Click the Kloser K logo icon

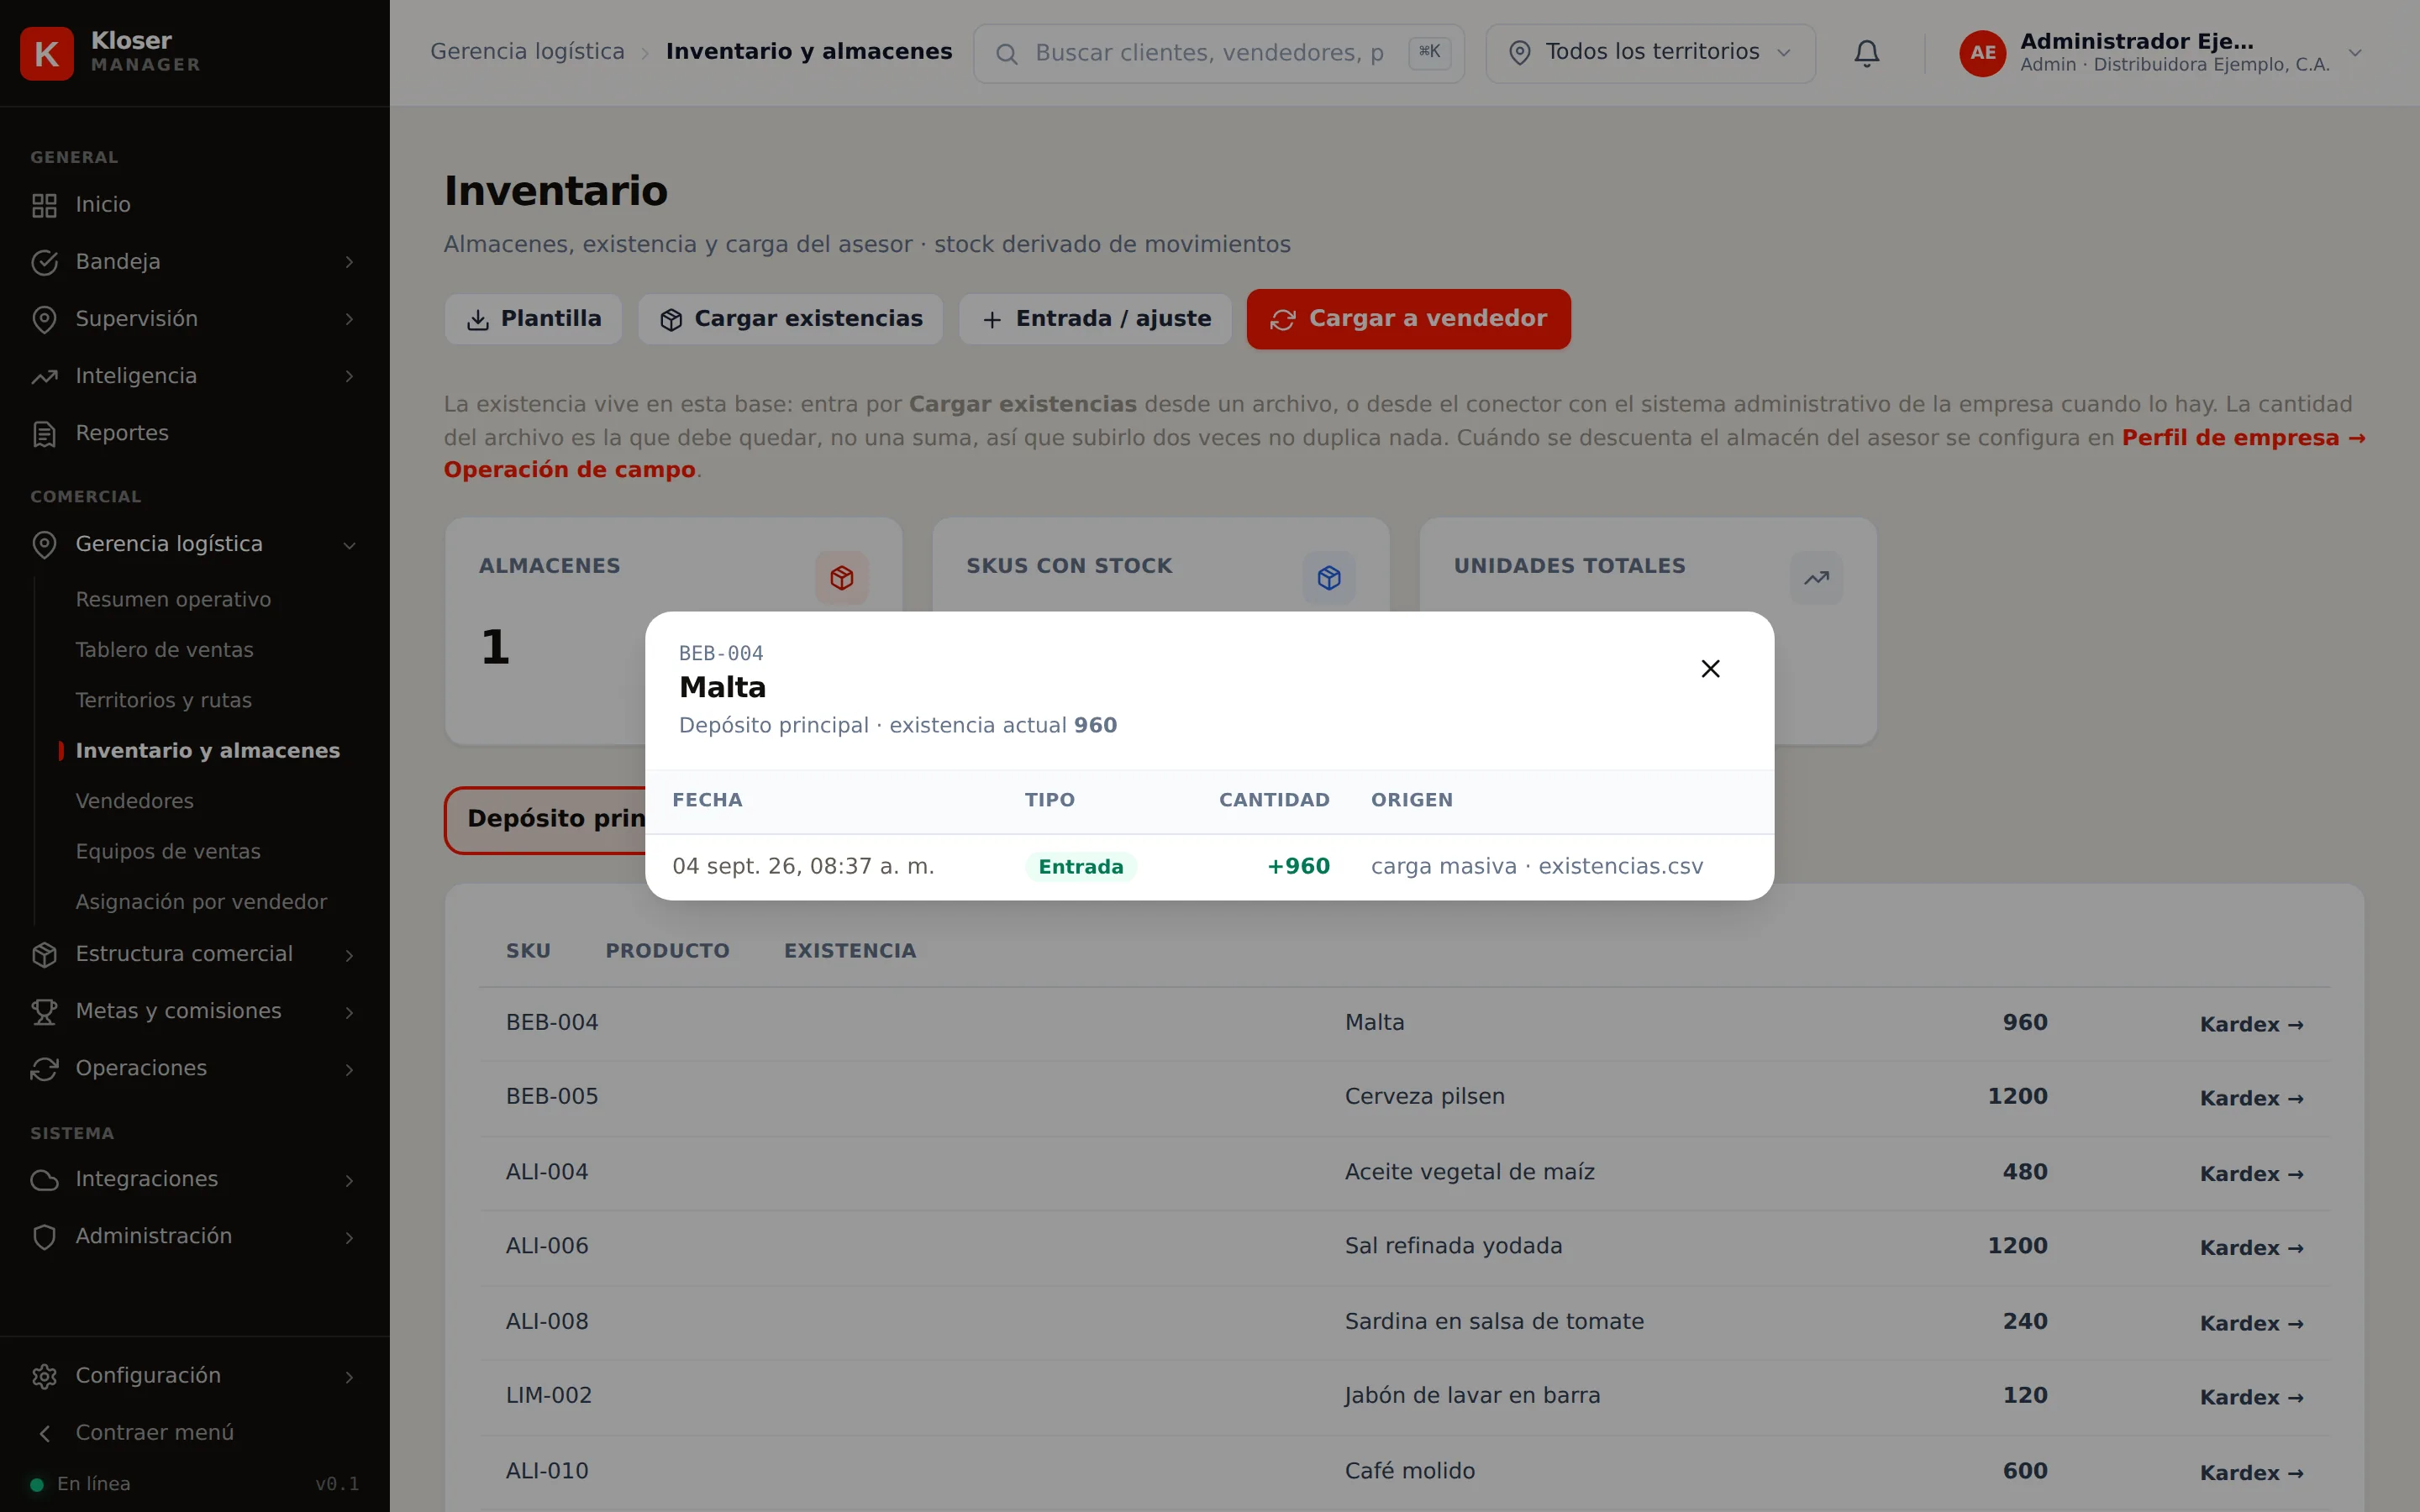coord(46,53)
